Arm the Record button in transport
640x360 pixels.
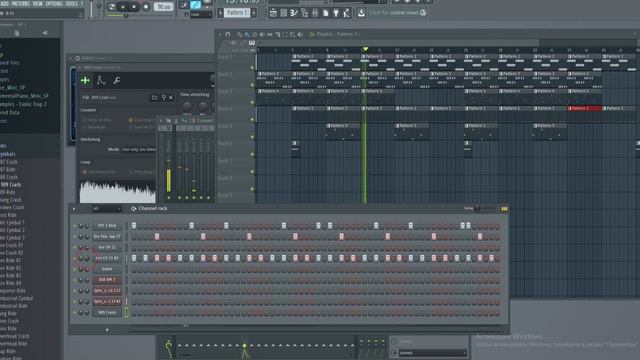tap(146, 7)
